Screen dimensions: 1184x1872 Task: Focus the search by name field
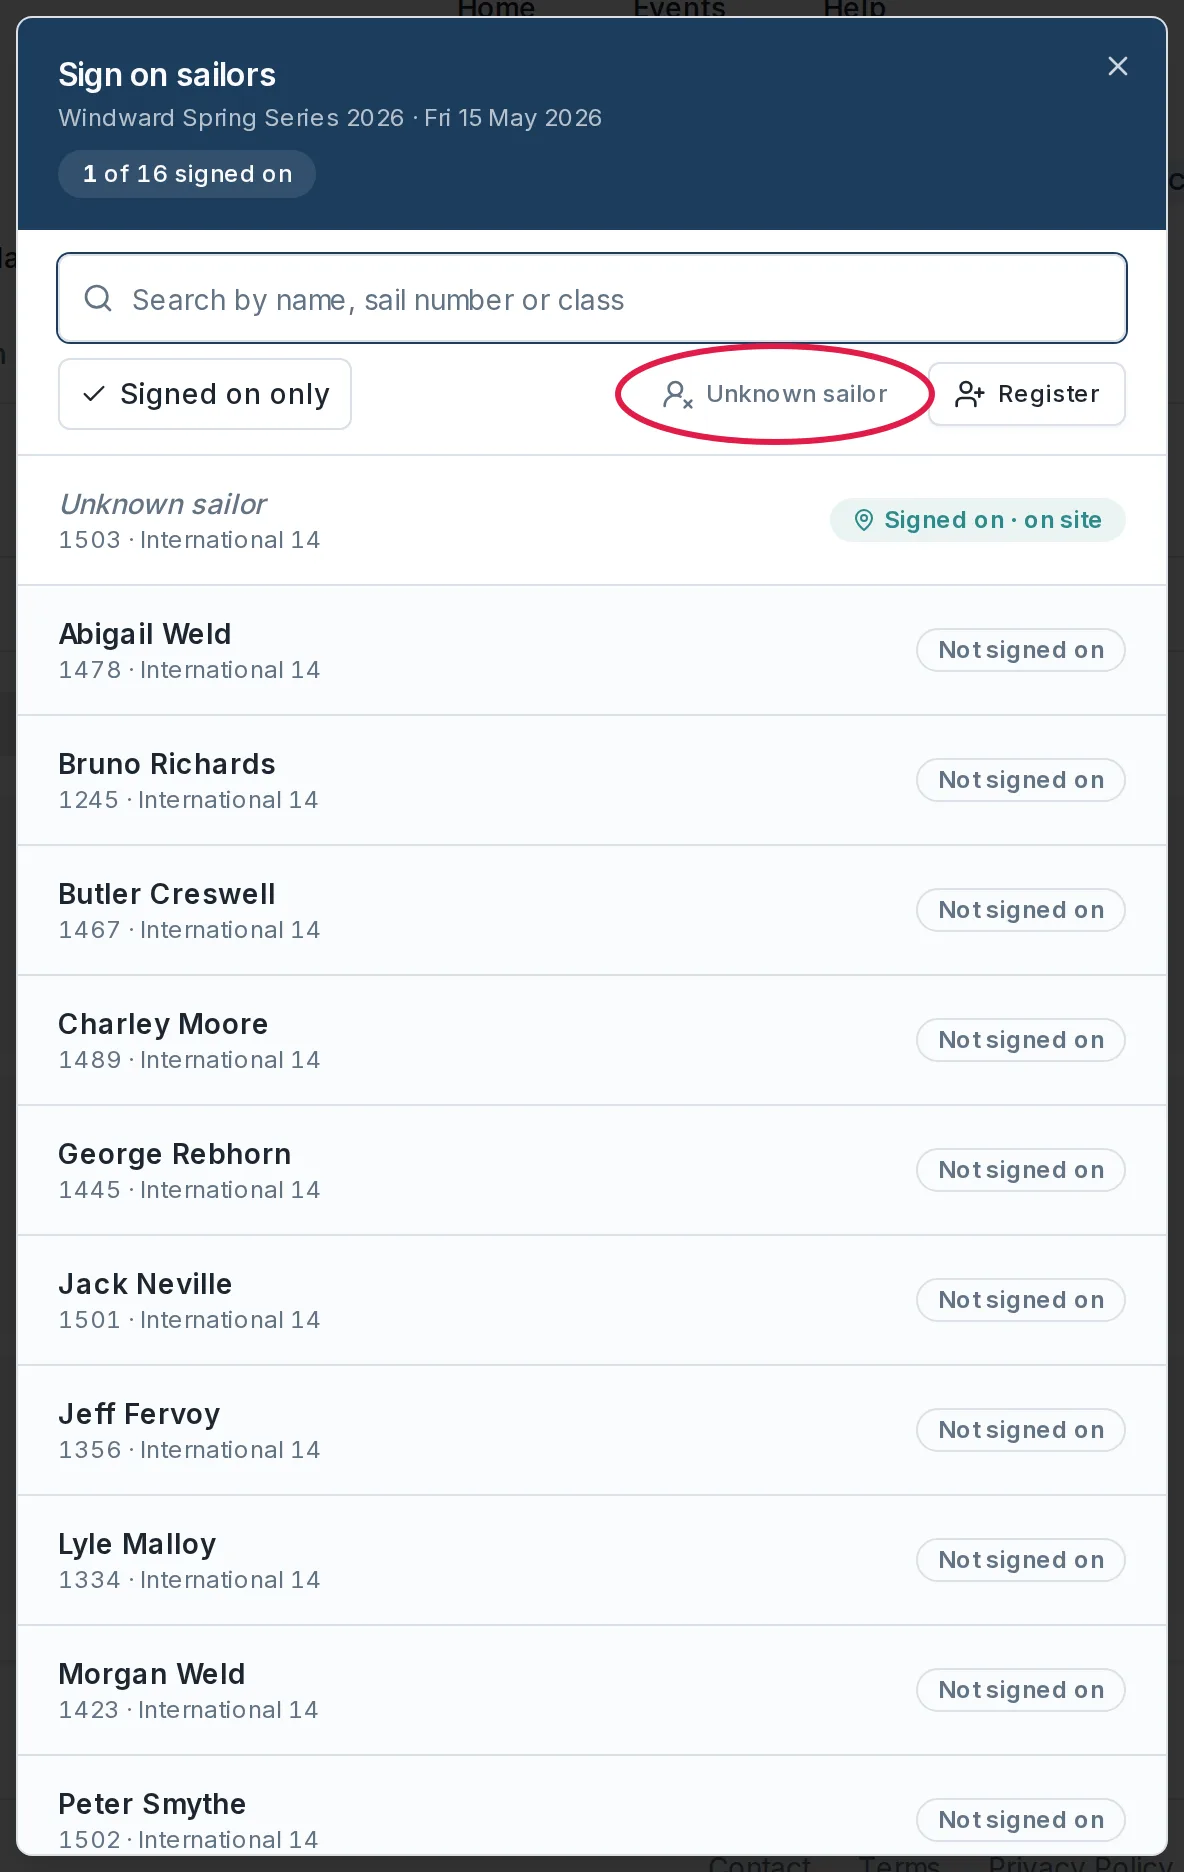pos(592,298)
